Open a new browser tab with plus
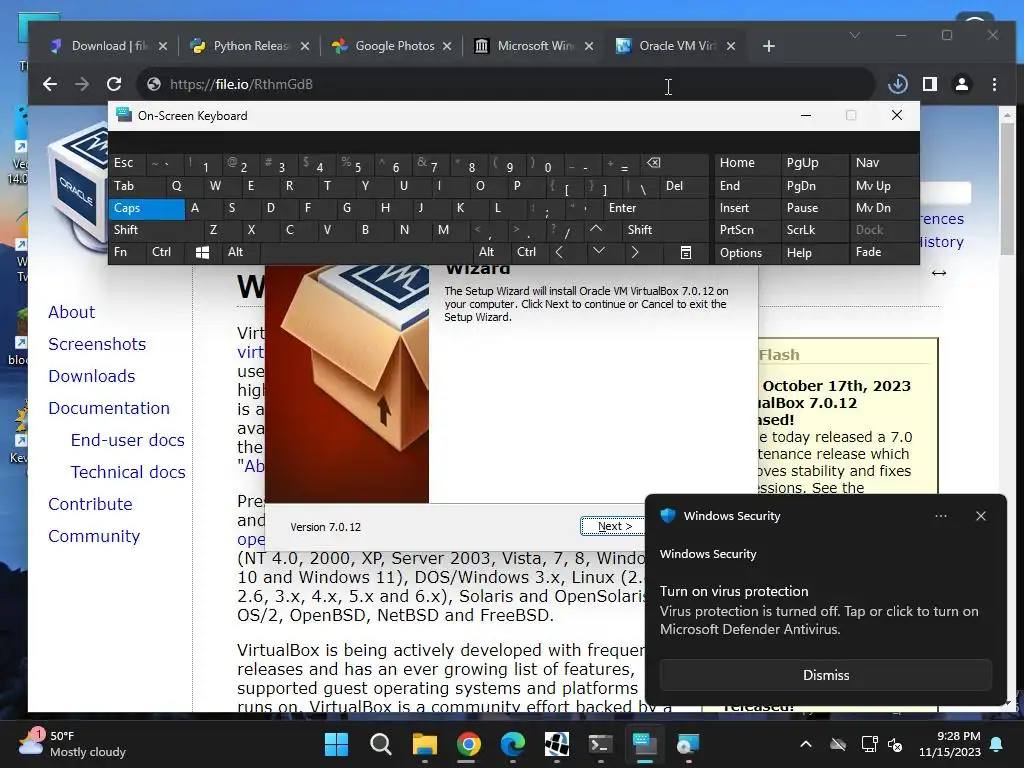The image size is (1024, 768). pos(769,46)
